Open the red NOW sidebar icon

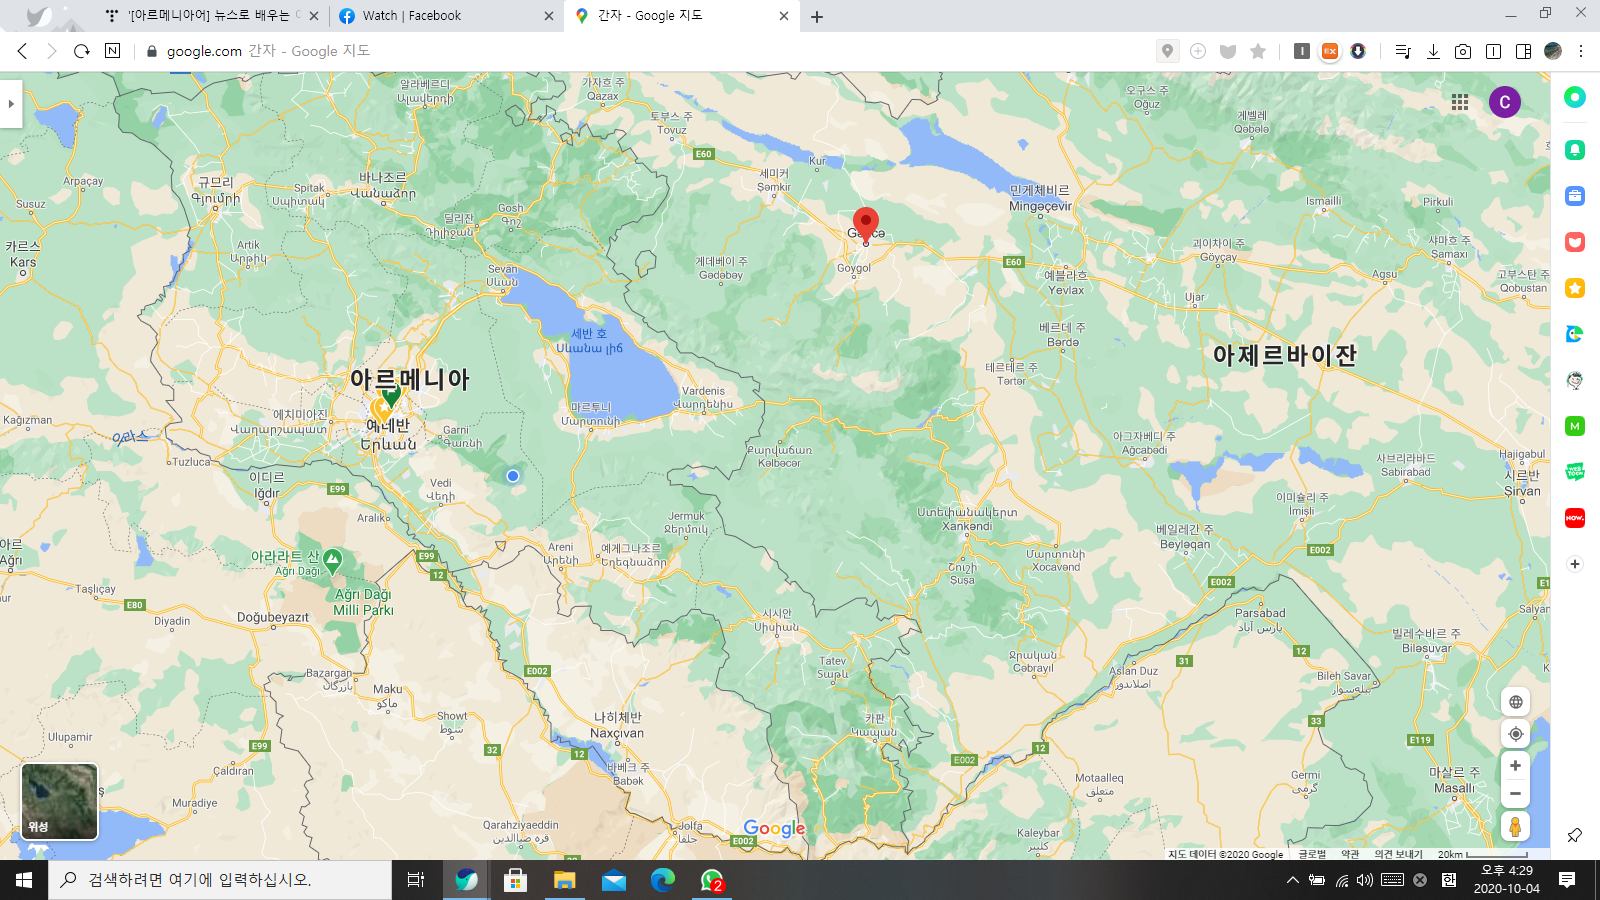[x=1575, y=518]
